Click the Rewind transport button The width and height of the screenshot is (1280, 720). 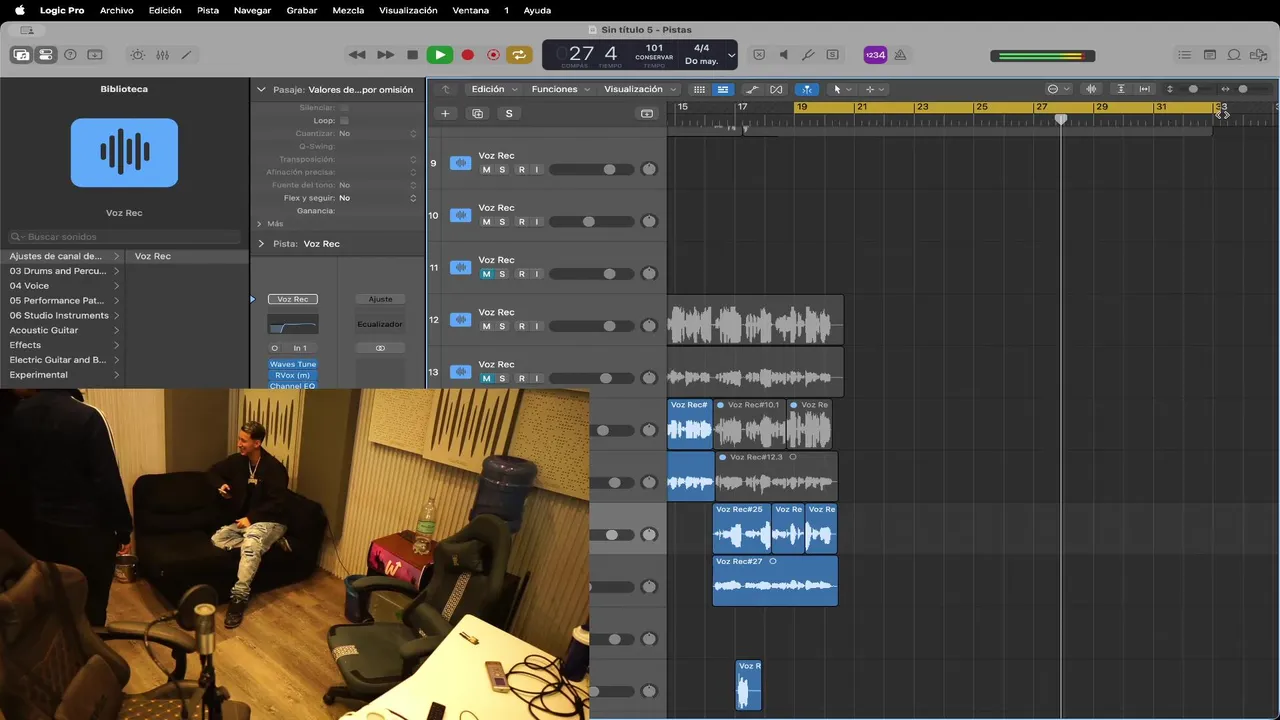(357, 55)
